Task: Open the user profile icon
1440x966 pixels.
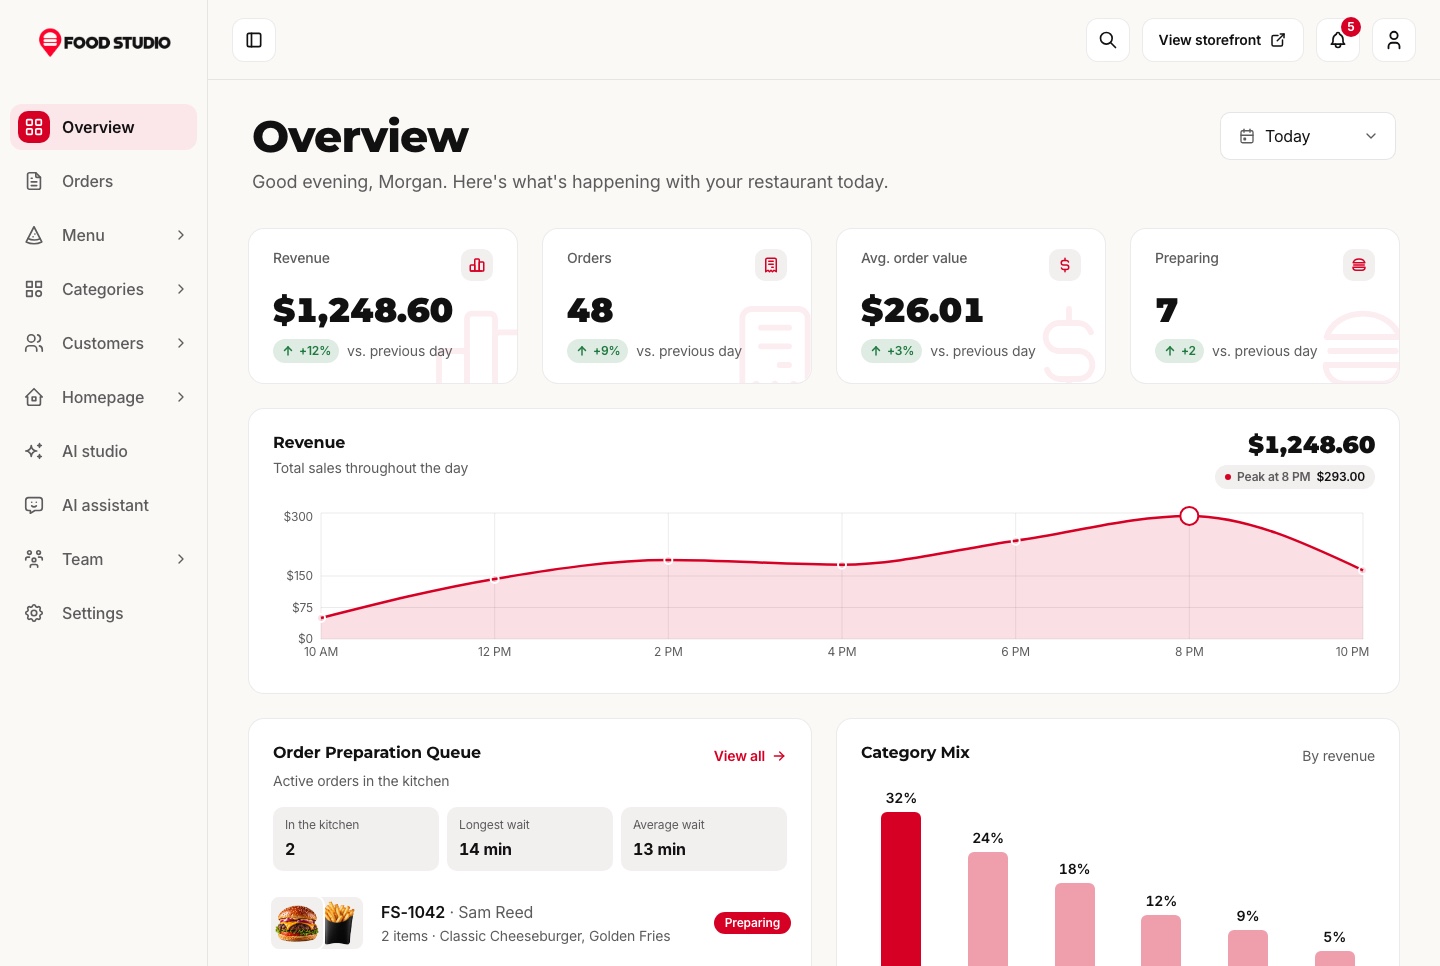Action: click(x=1394, y=40)
